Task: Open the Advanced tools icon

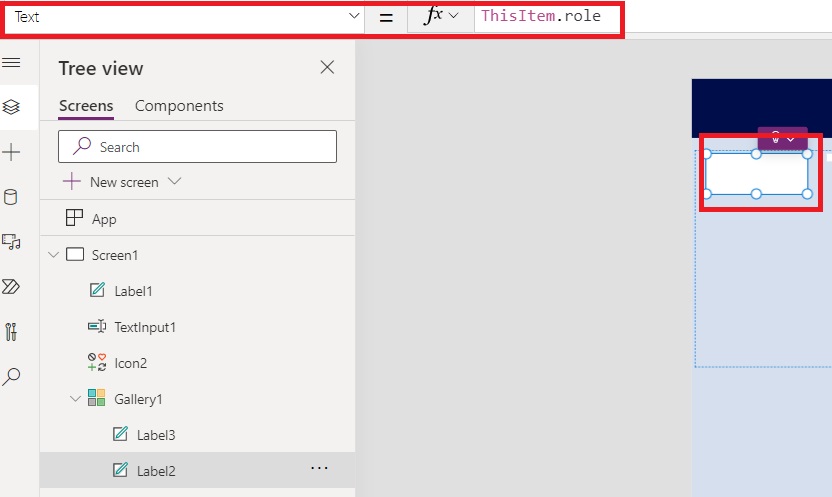Action: pyautogui.click(x=11, y=331)
